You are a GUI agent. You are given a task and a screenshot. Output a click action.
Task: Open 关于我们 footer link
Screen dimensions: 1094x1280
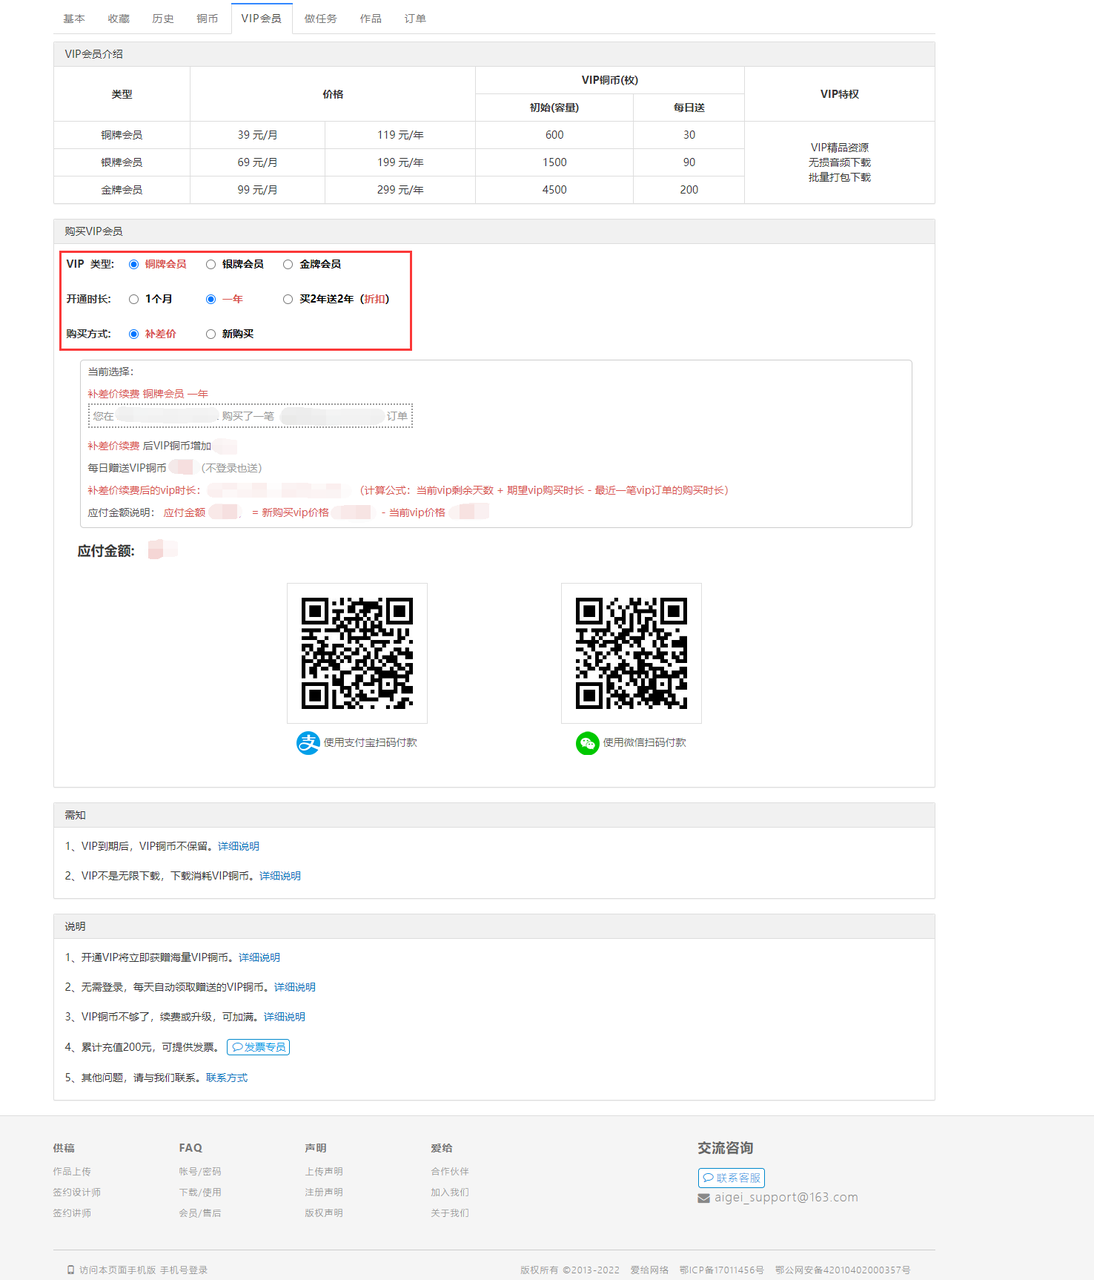click(450, 1214)
